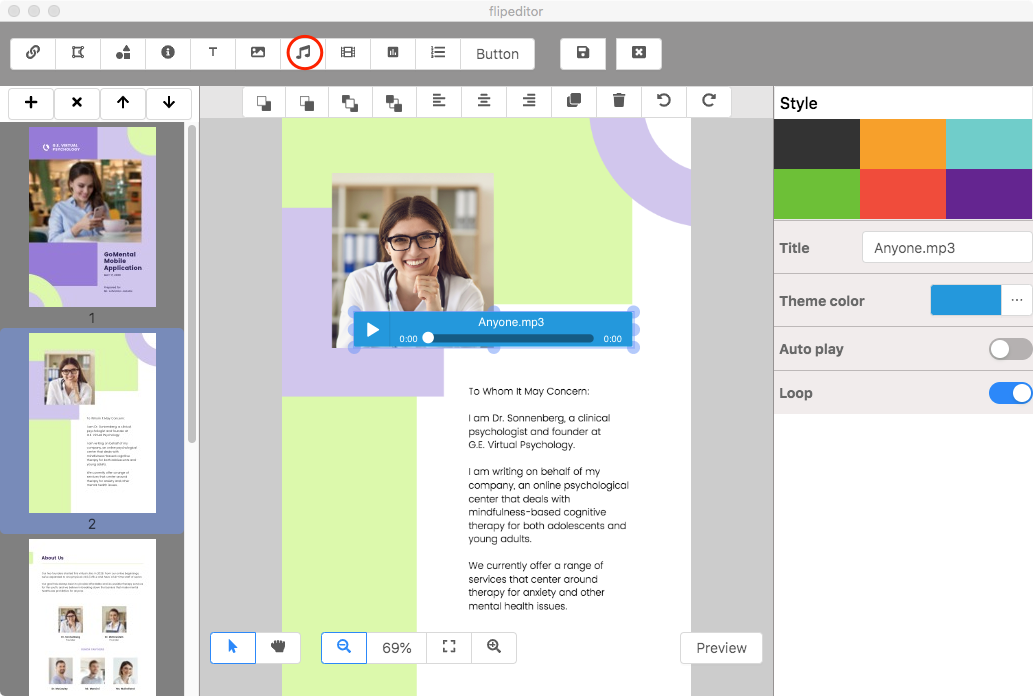Screen dimensions: 1033x696
Task: Choose the Text tool
Action: [x=213, y=53]
